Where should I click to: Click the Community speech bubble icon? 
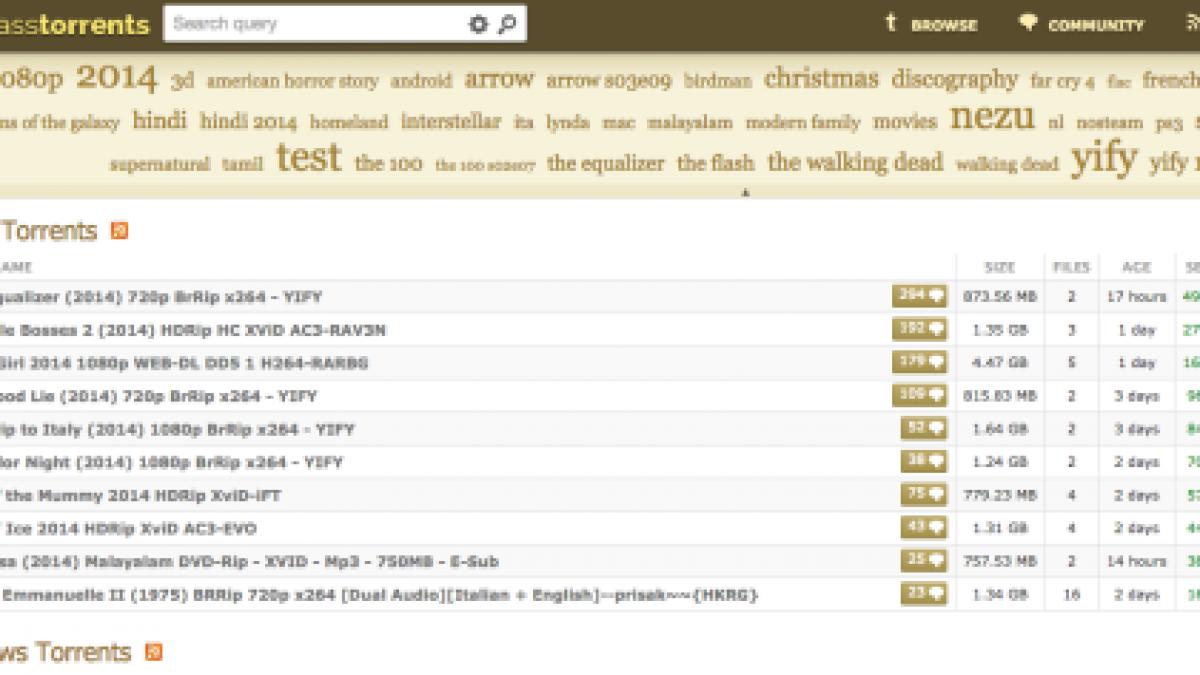click(x=1027, y=23)
